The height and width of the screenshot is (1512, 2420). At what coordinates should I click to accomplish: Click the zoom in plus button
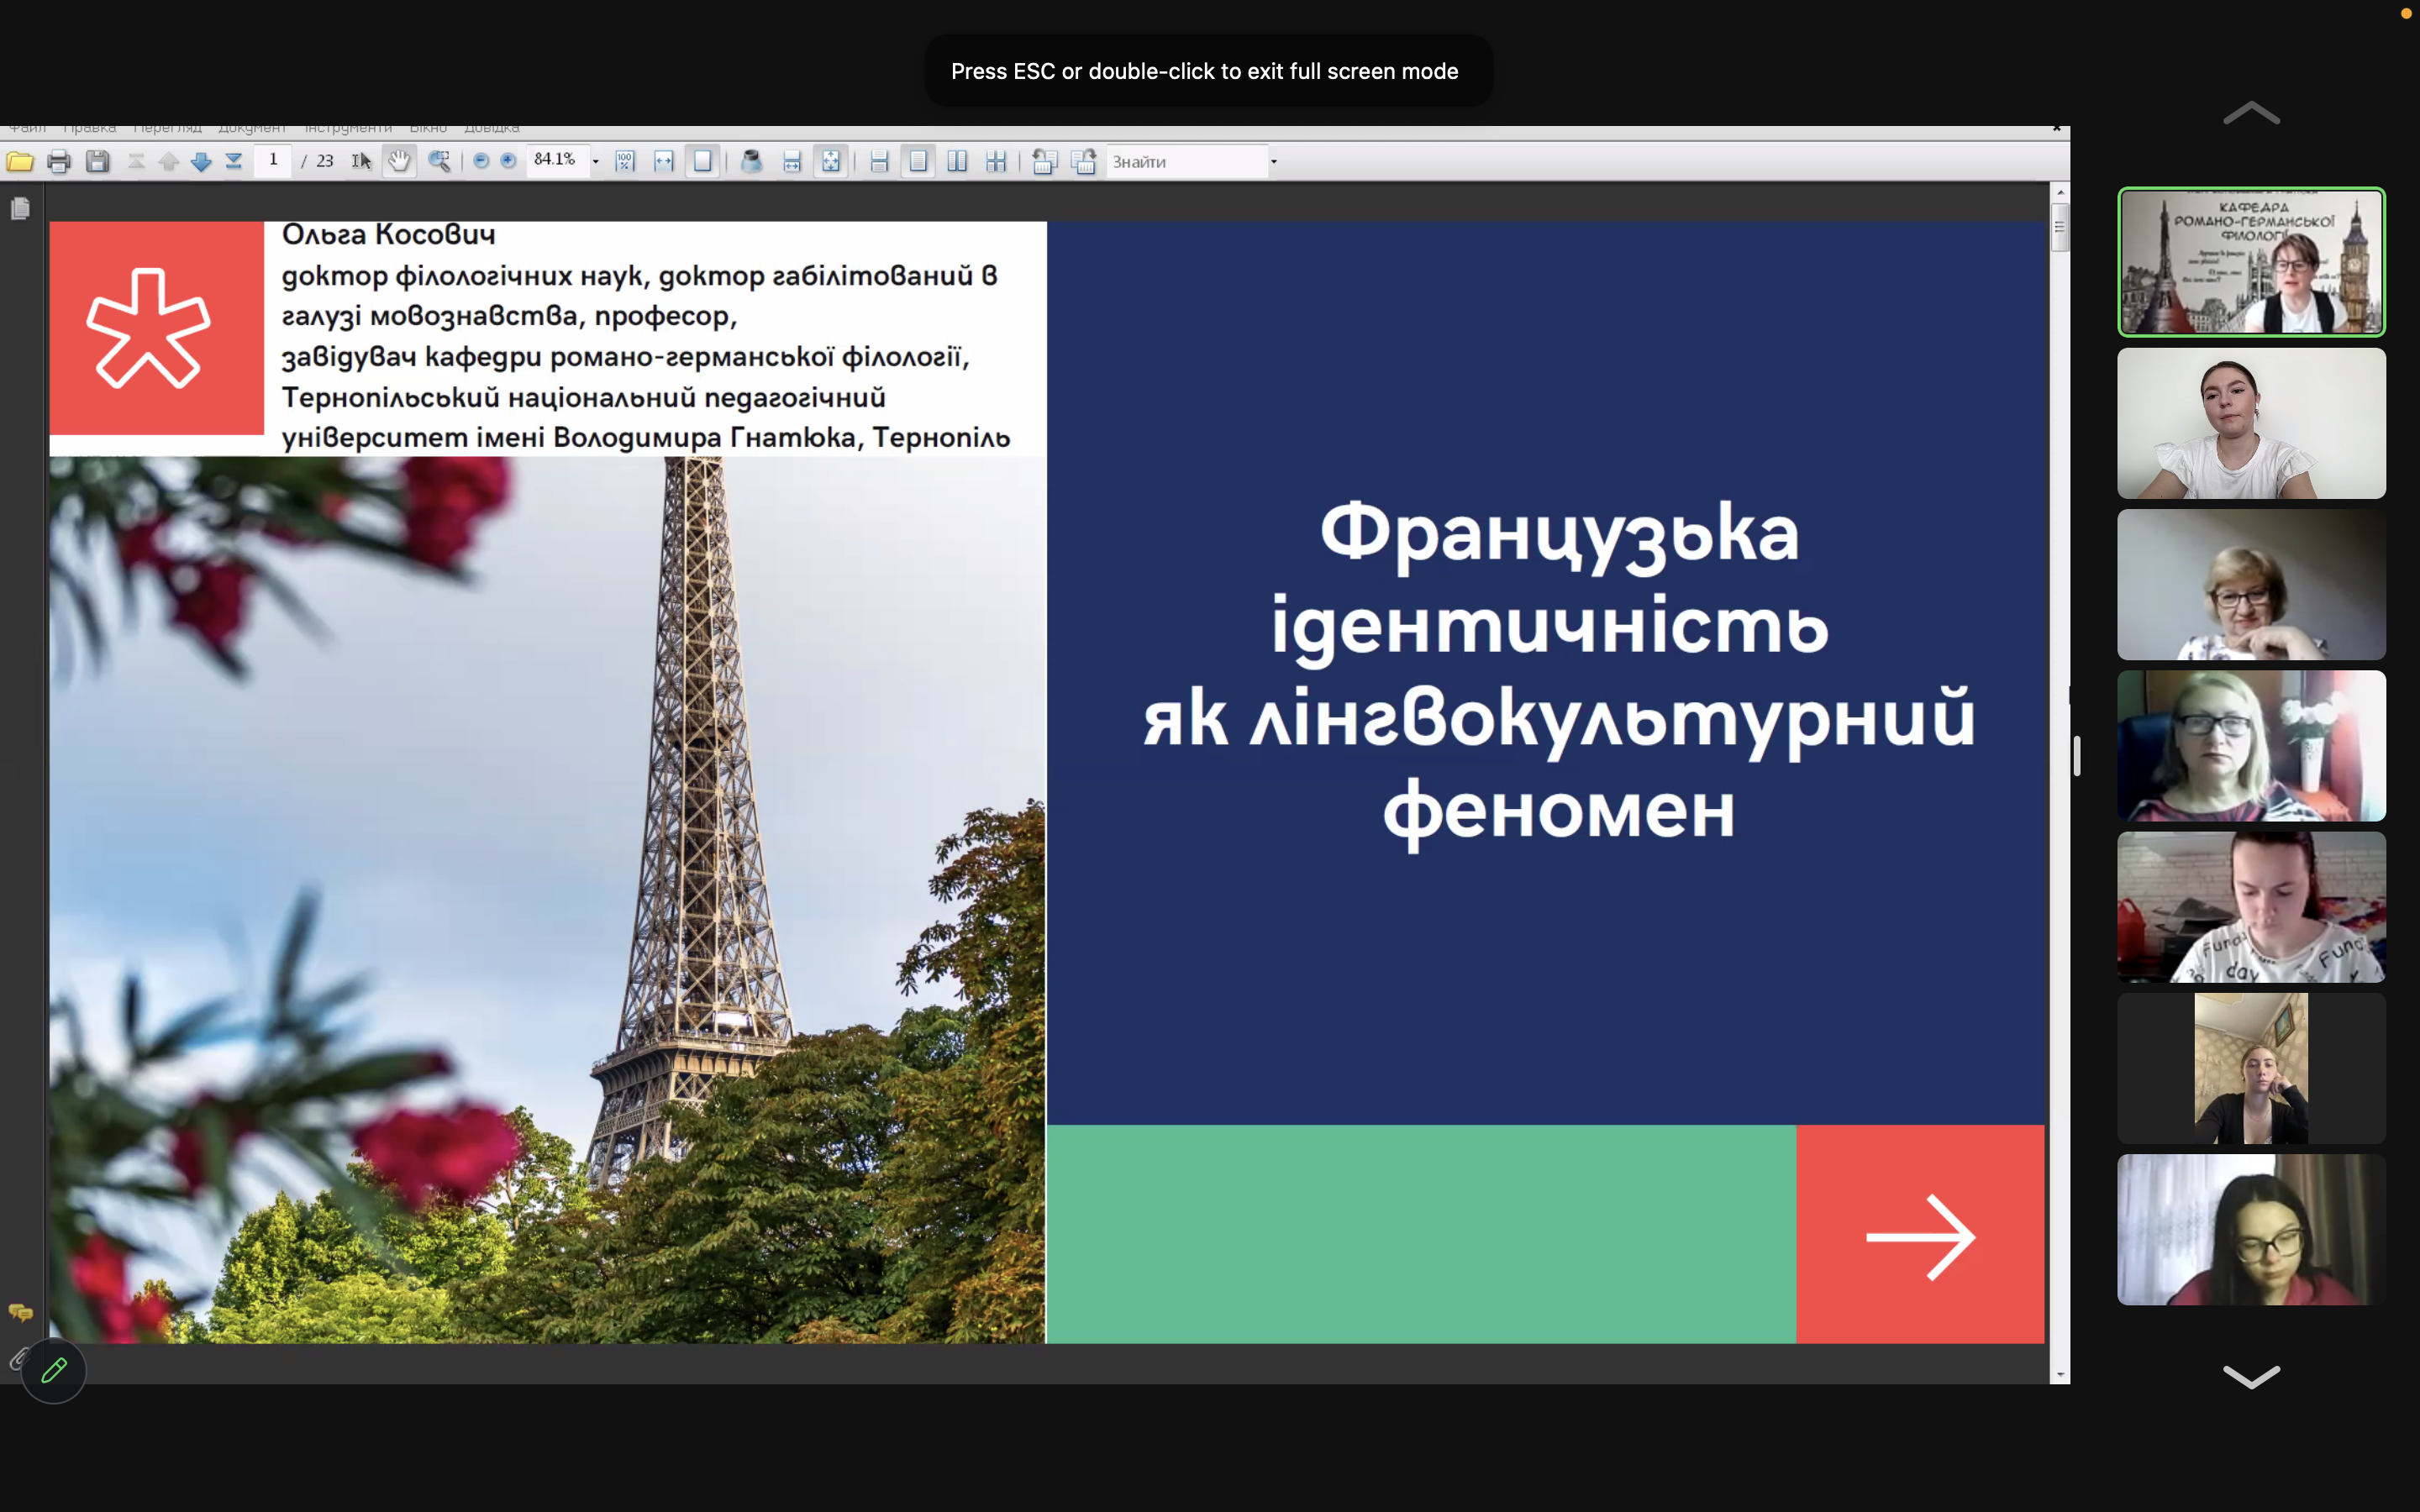pos(508,161)
